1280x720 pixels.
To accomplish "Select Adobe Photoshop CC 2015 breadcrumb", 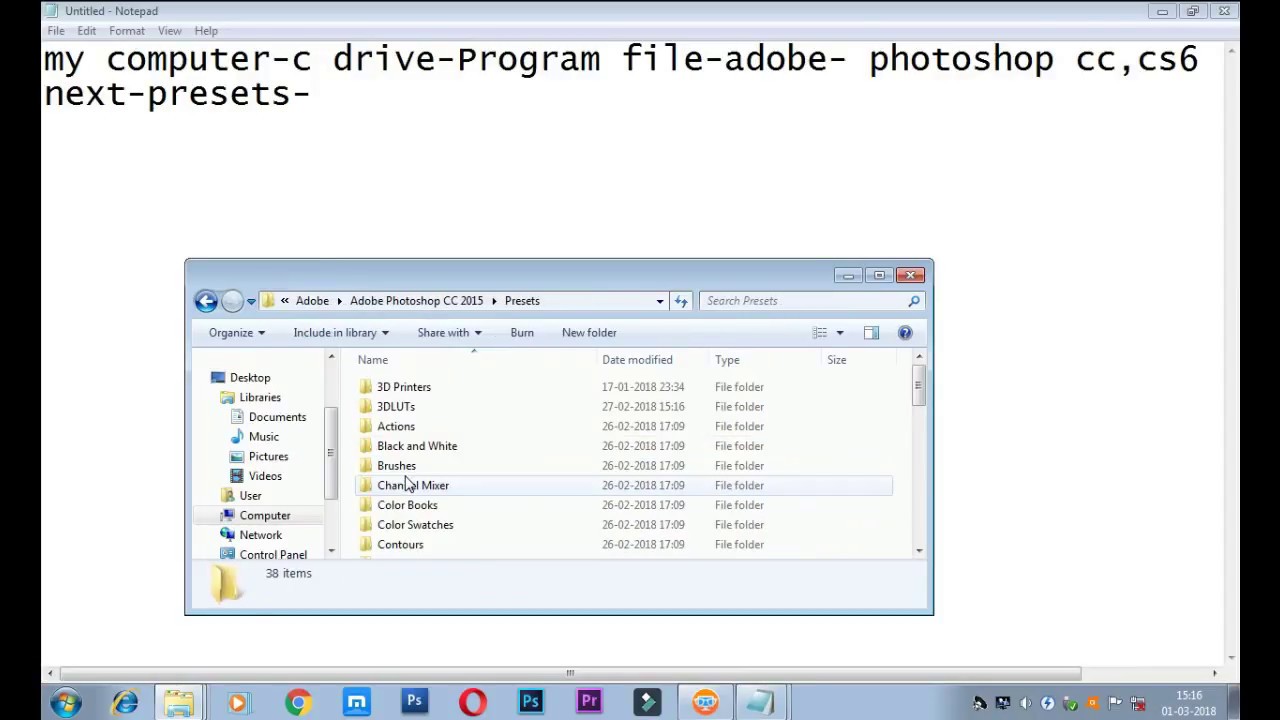I will pos(416,301).
